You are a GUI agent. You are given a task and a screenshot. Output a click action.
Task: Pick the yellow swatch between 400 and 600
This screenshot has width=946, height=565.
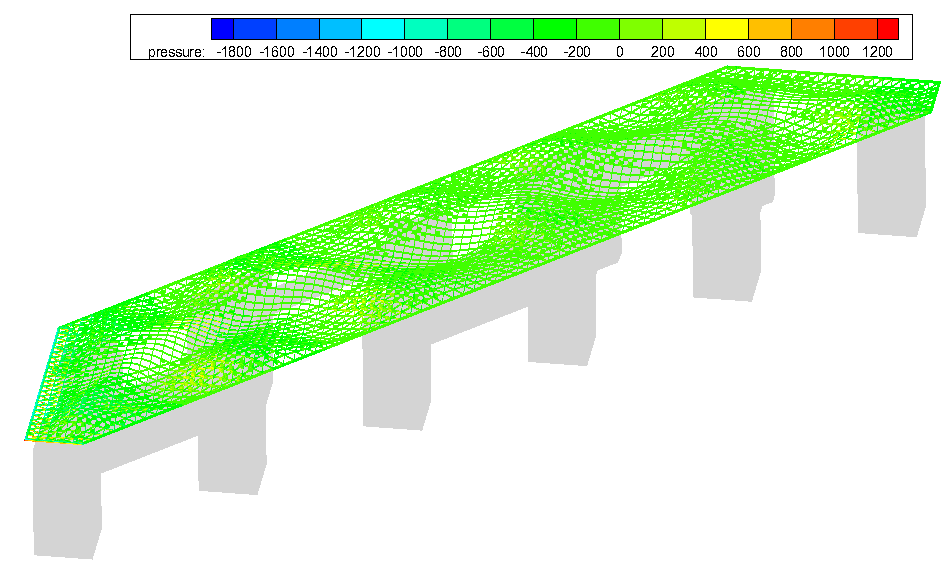(727, 29)
